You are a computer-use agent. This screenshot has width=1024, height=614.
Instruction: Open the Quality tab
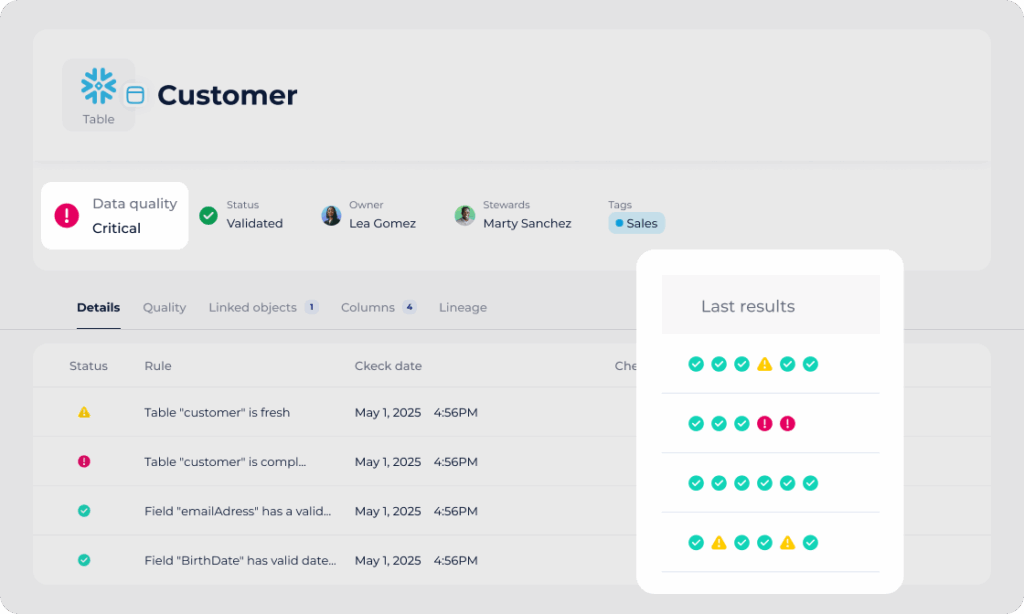164,307
